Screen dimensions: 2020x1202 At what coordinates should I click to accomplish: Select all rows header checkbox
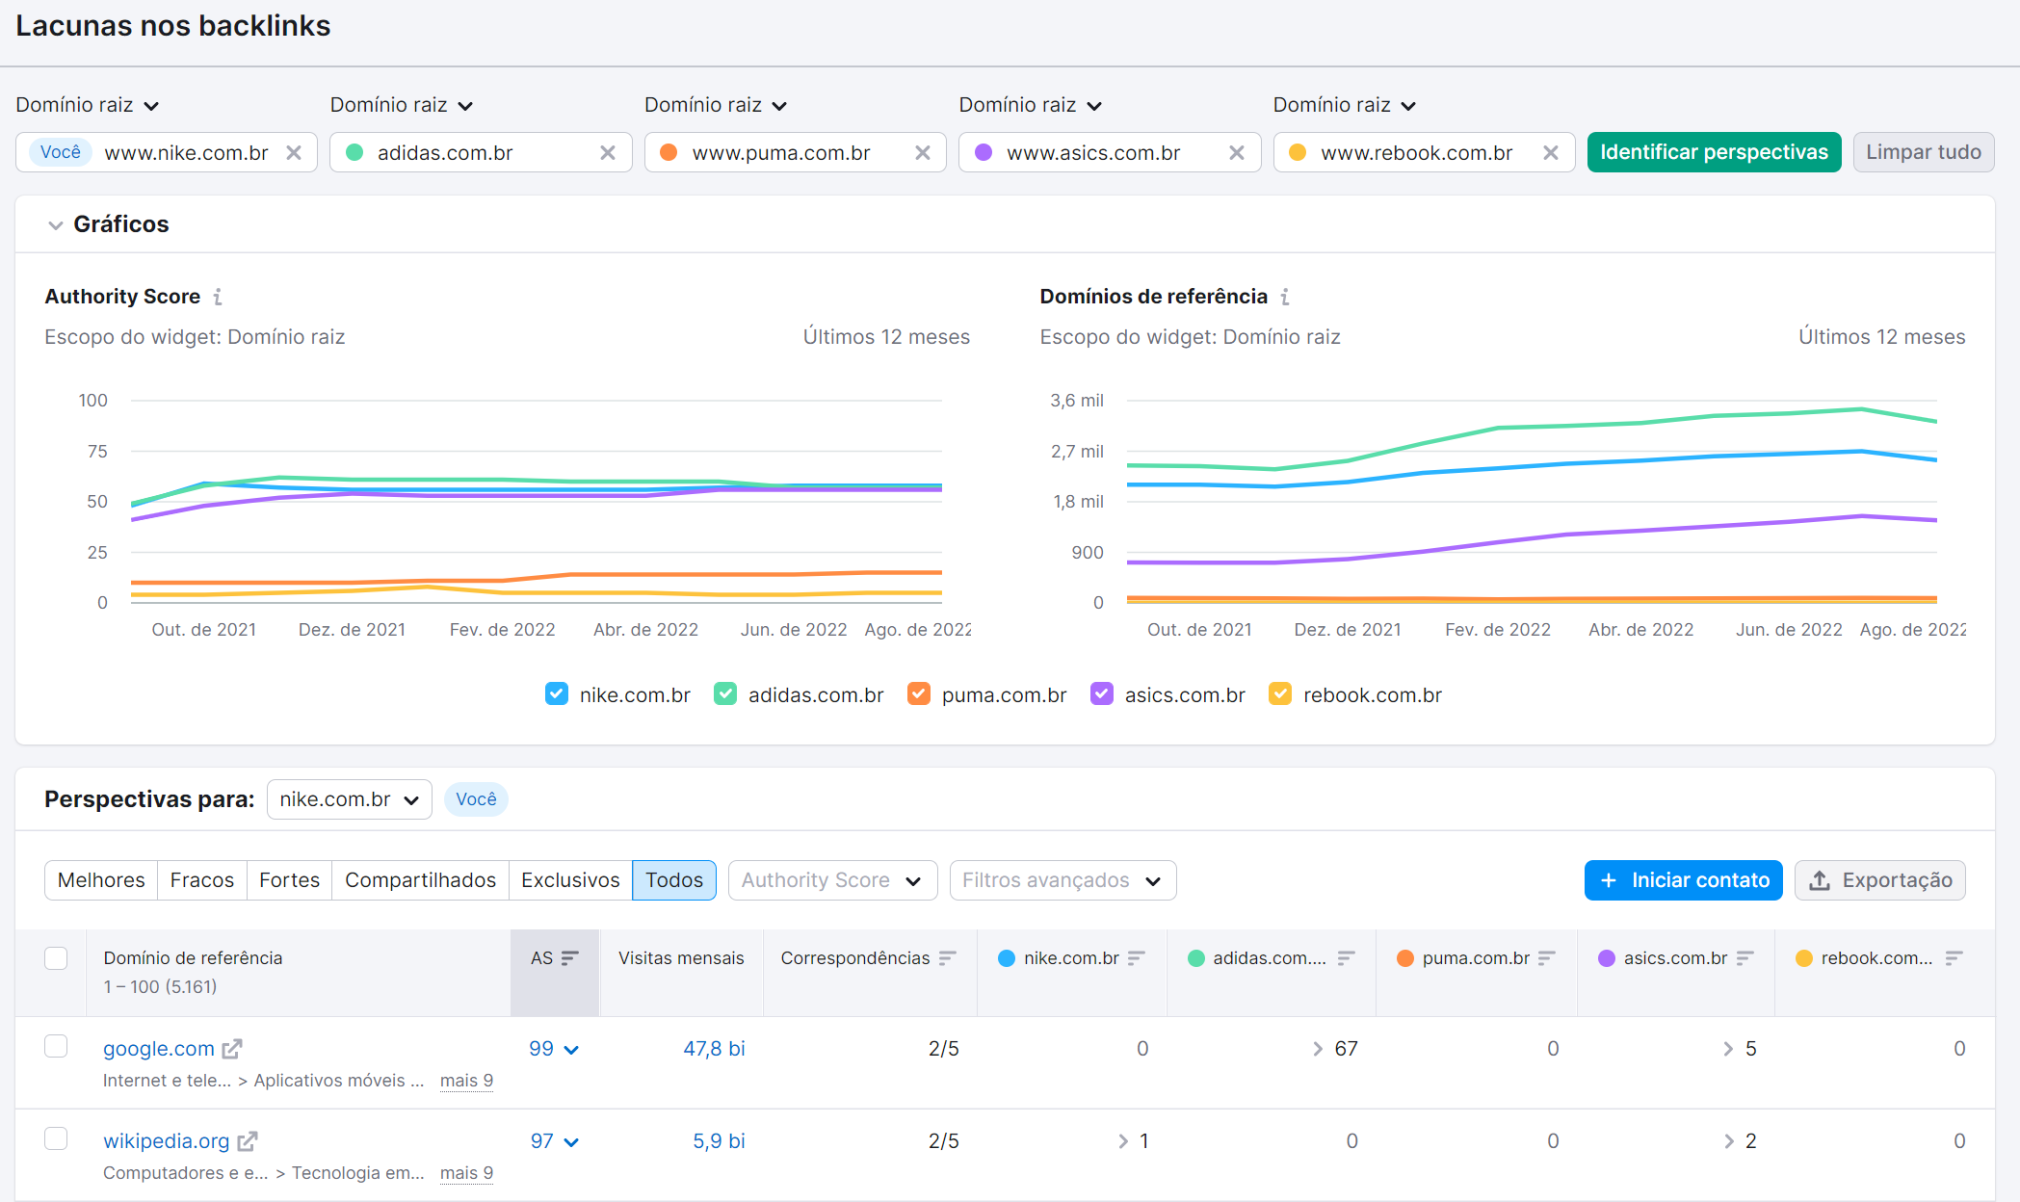(56, 958)
